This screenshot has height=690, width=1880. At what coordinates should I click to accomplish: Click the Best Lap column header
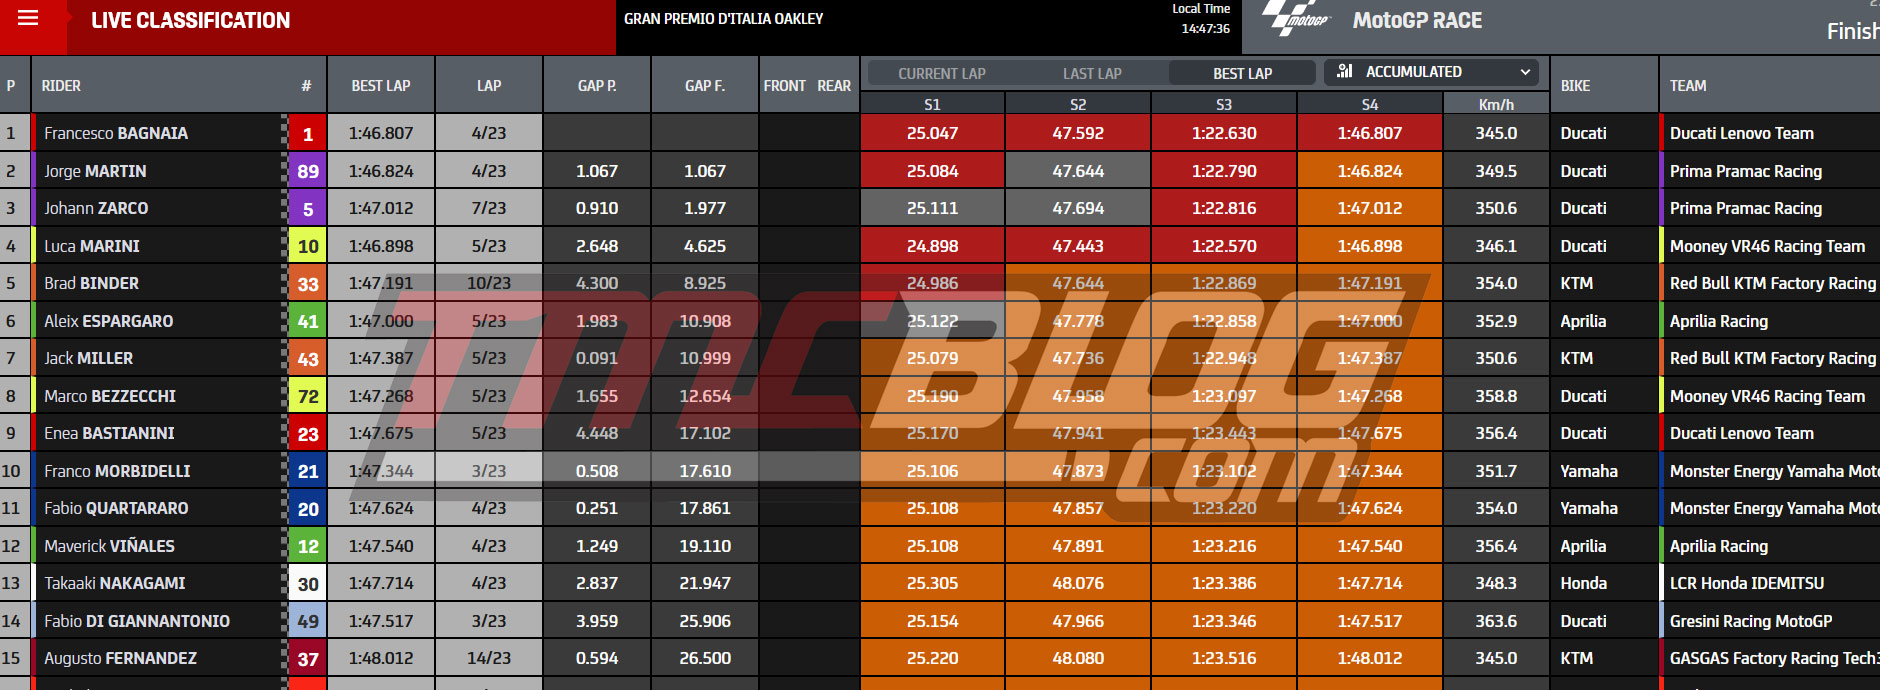click(x=381, y=86)
